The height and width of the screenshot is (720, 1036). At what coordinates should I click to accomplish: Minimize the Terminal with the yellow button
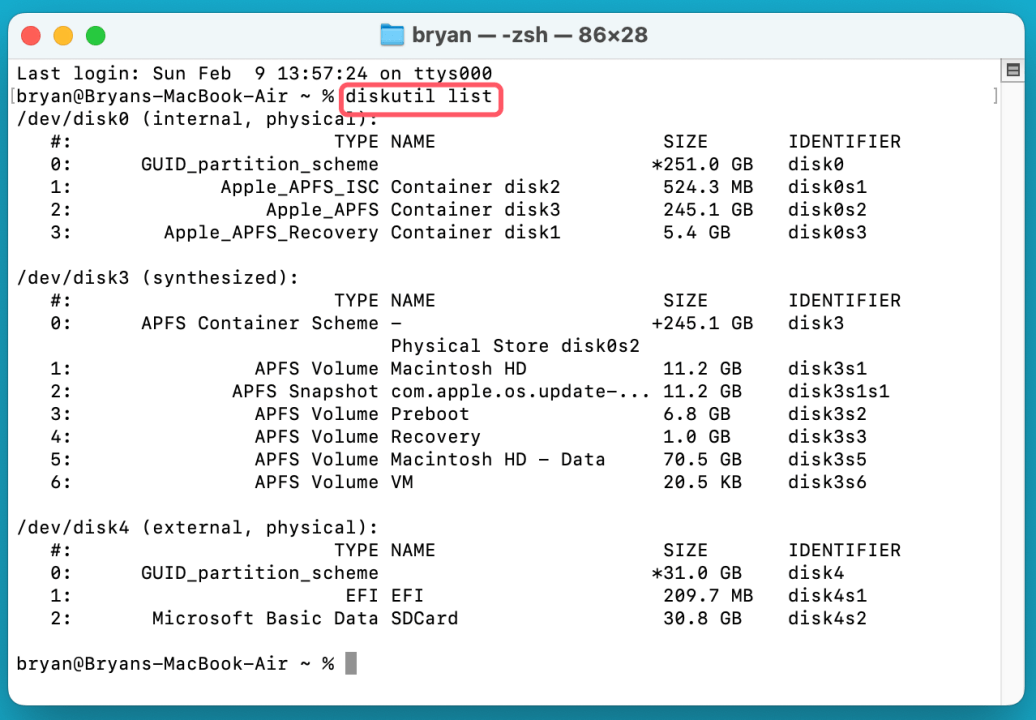pos(62,36)
